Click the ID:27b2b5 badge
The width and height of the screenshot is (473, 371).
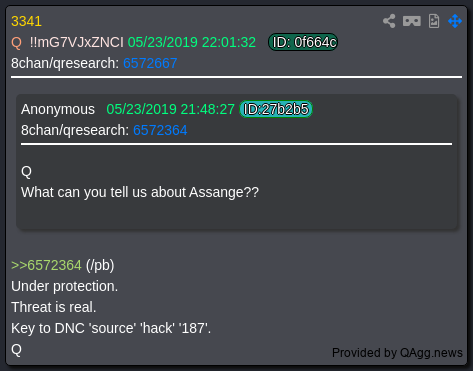[276, 109]
